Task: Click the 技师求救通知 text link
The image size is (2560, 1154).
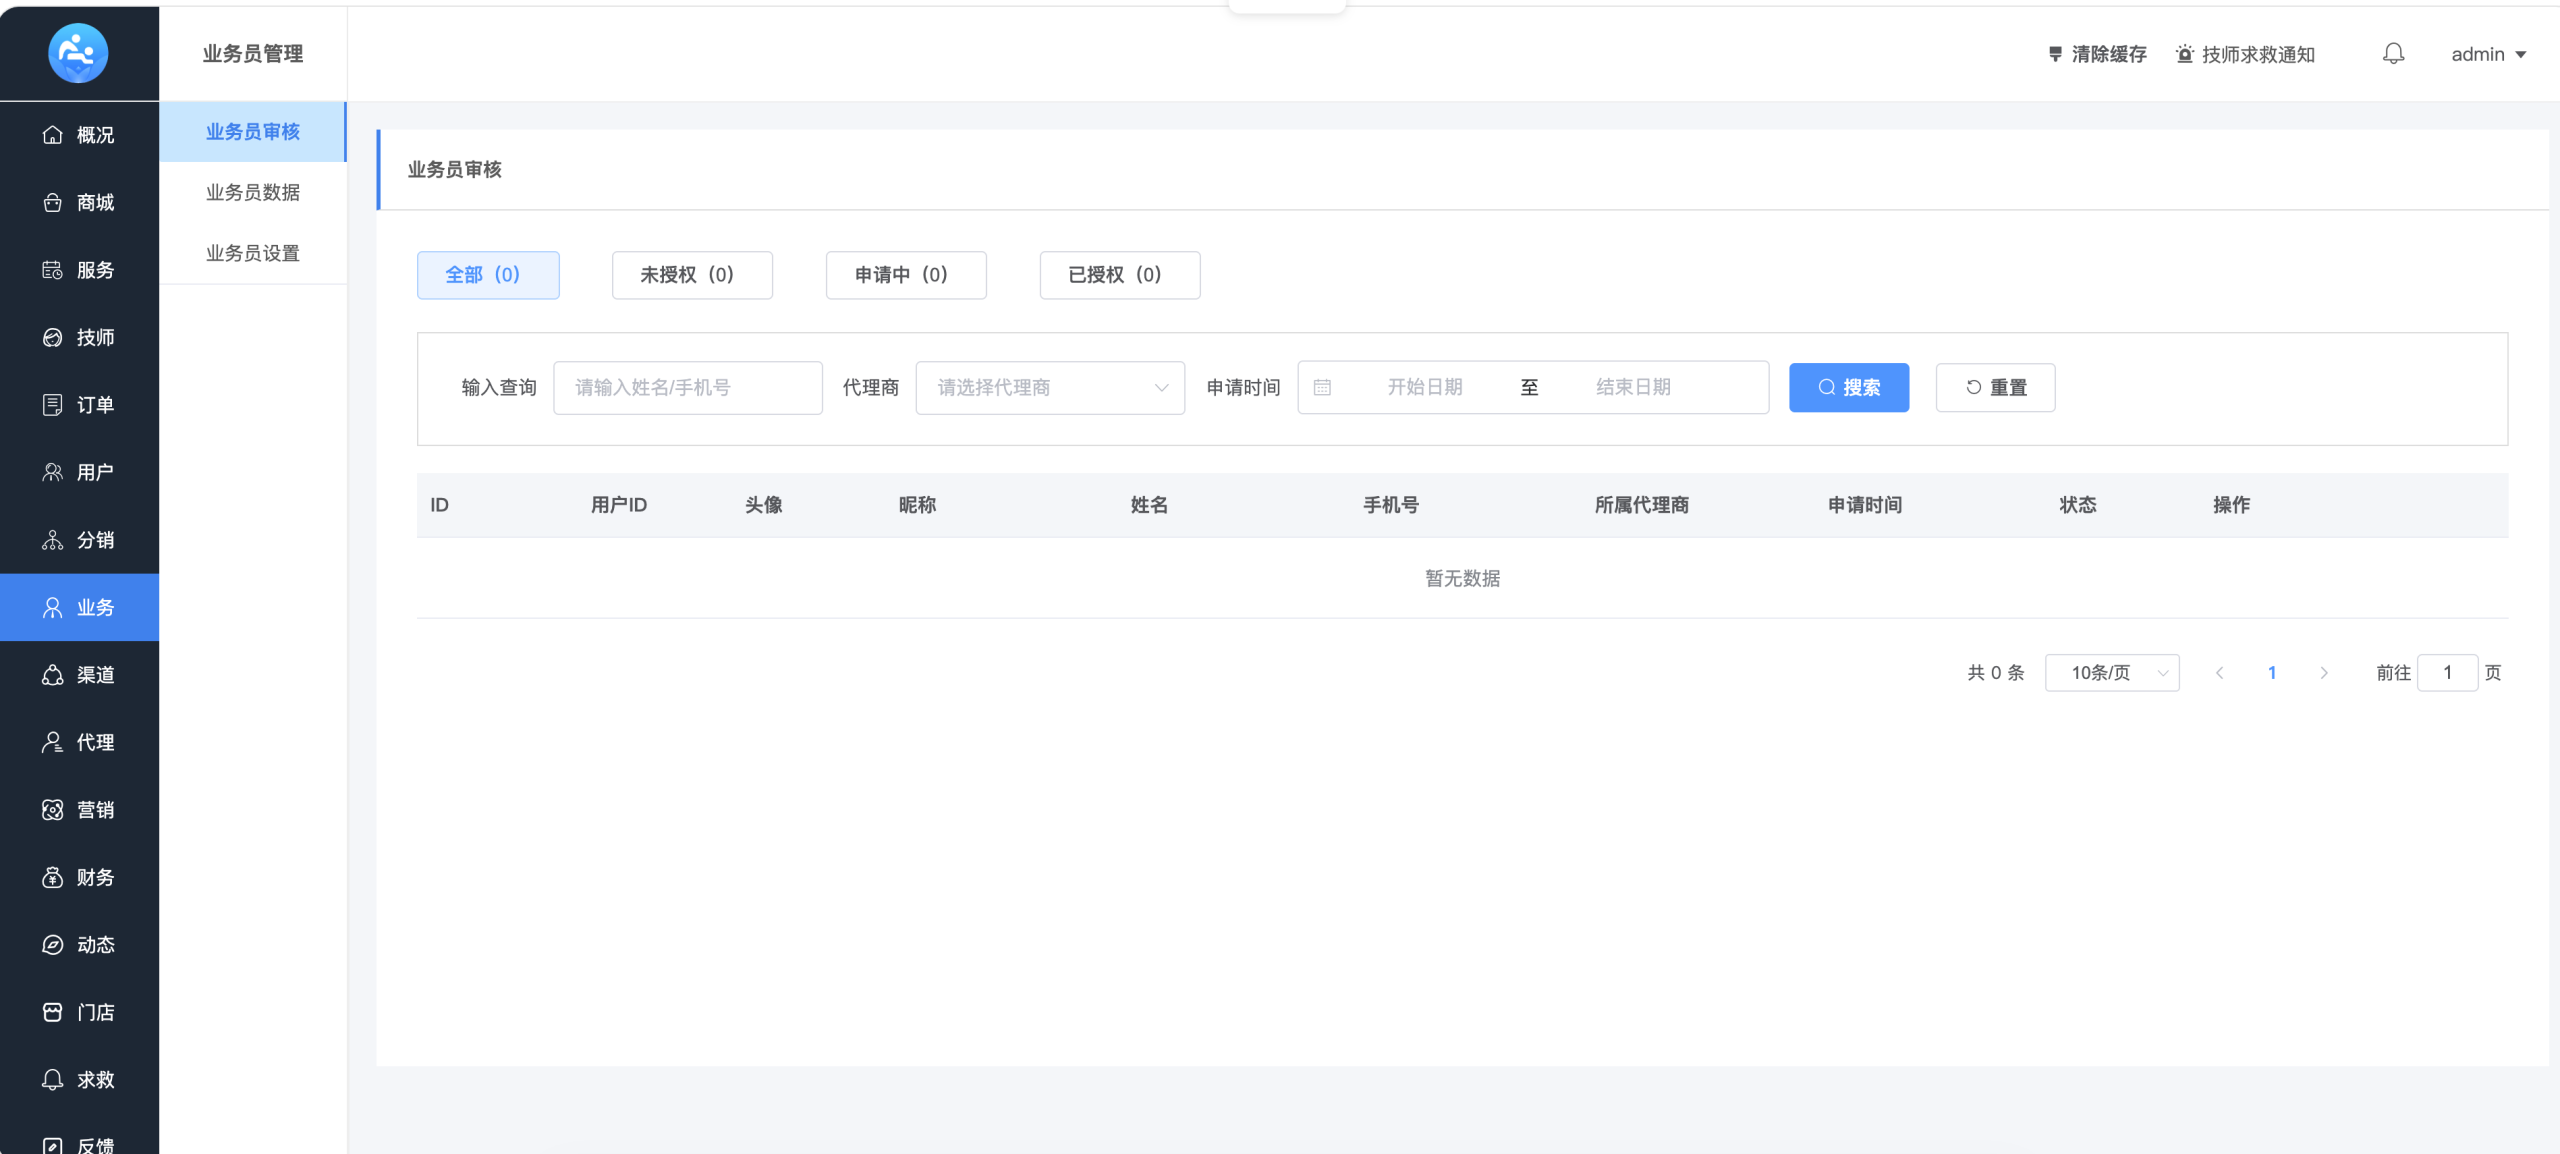Action: click(x=2258, y=54)
